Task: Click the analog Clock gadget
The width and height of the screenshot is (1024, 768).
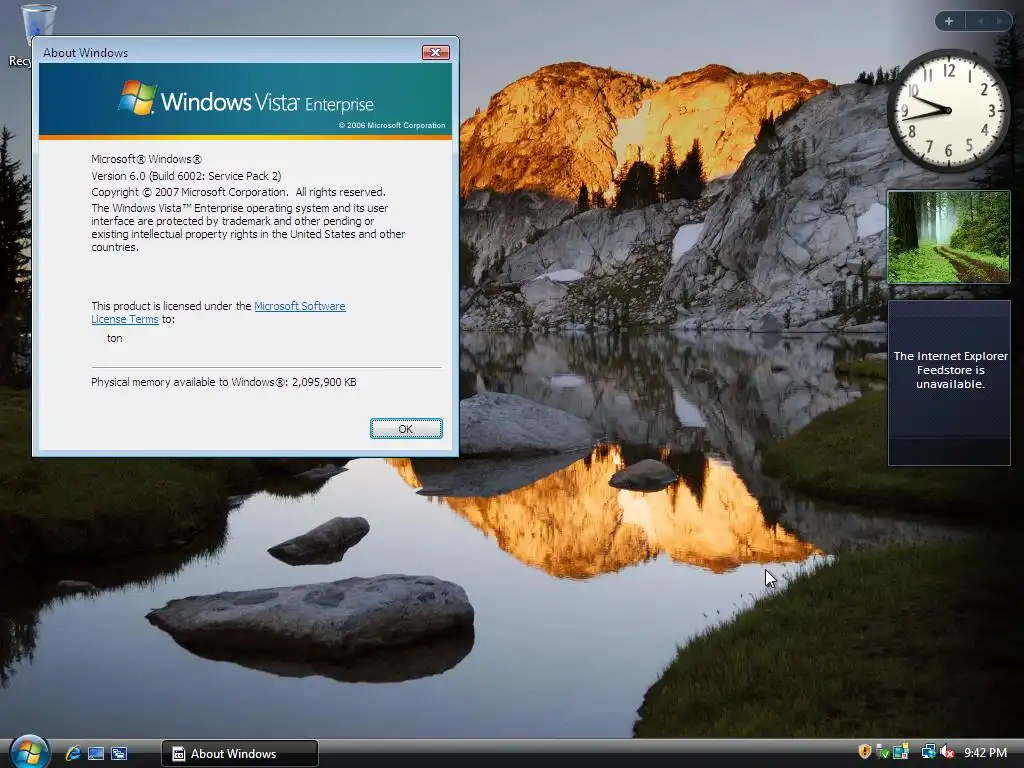Action: 948,110
